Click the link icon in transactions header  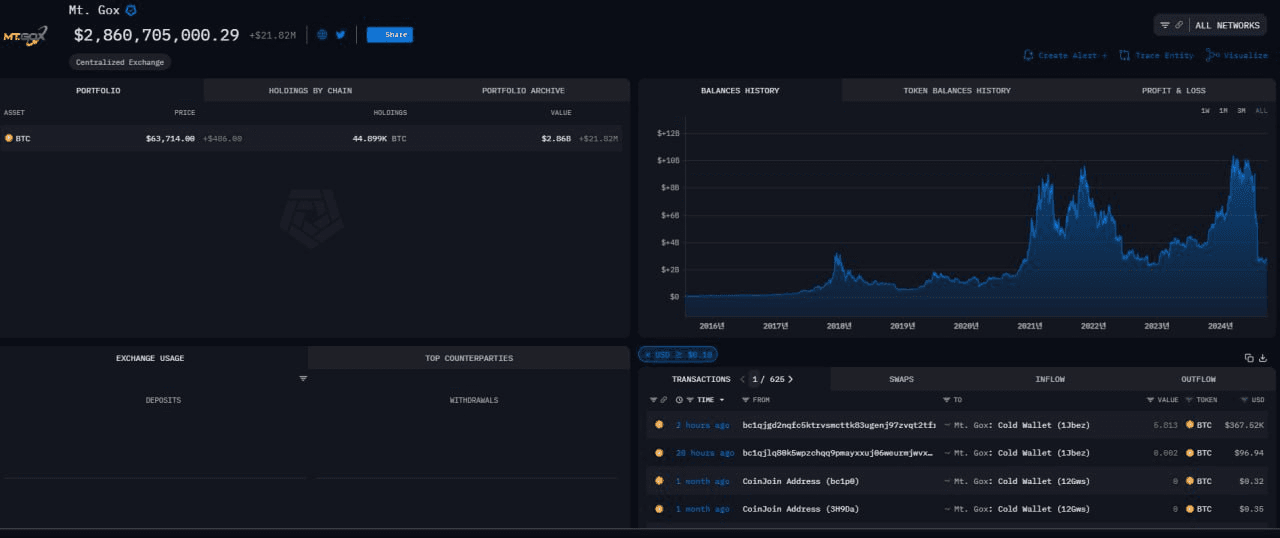click(x=664, y=400)
